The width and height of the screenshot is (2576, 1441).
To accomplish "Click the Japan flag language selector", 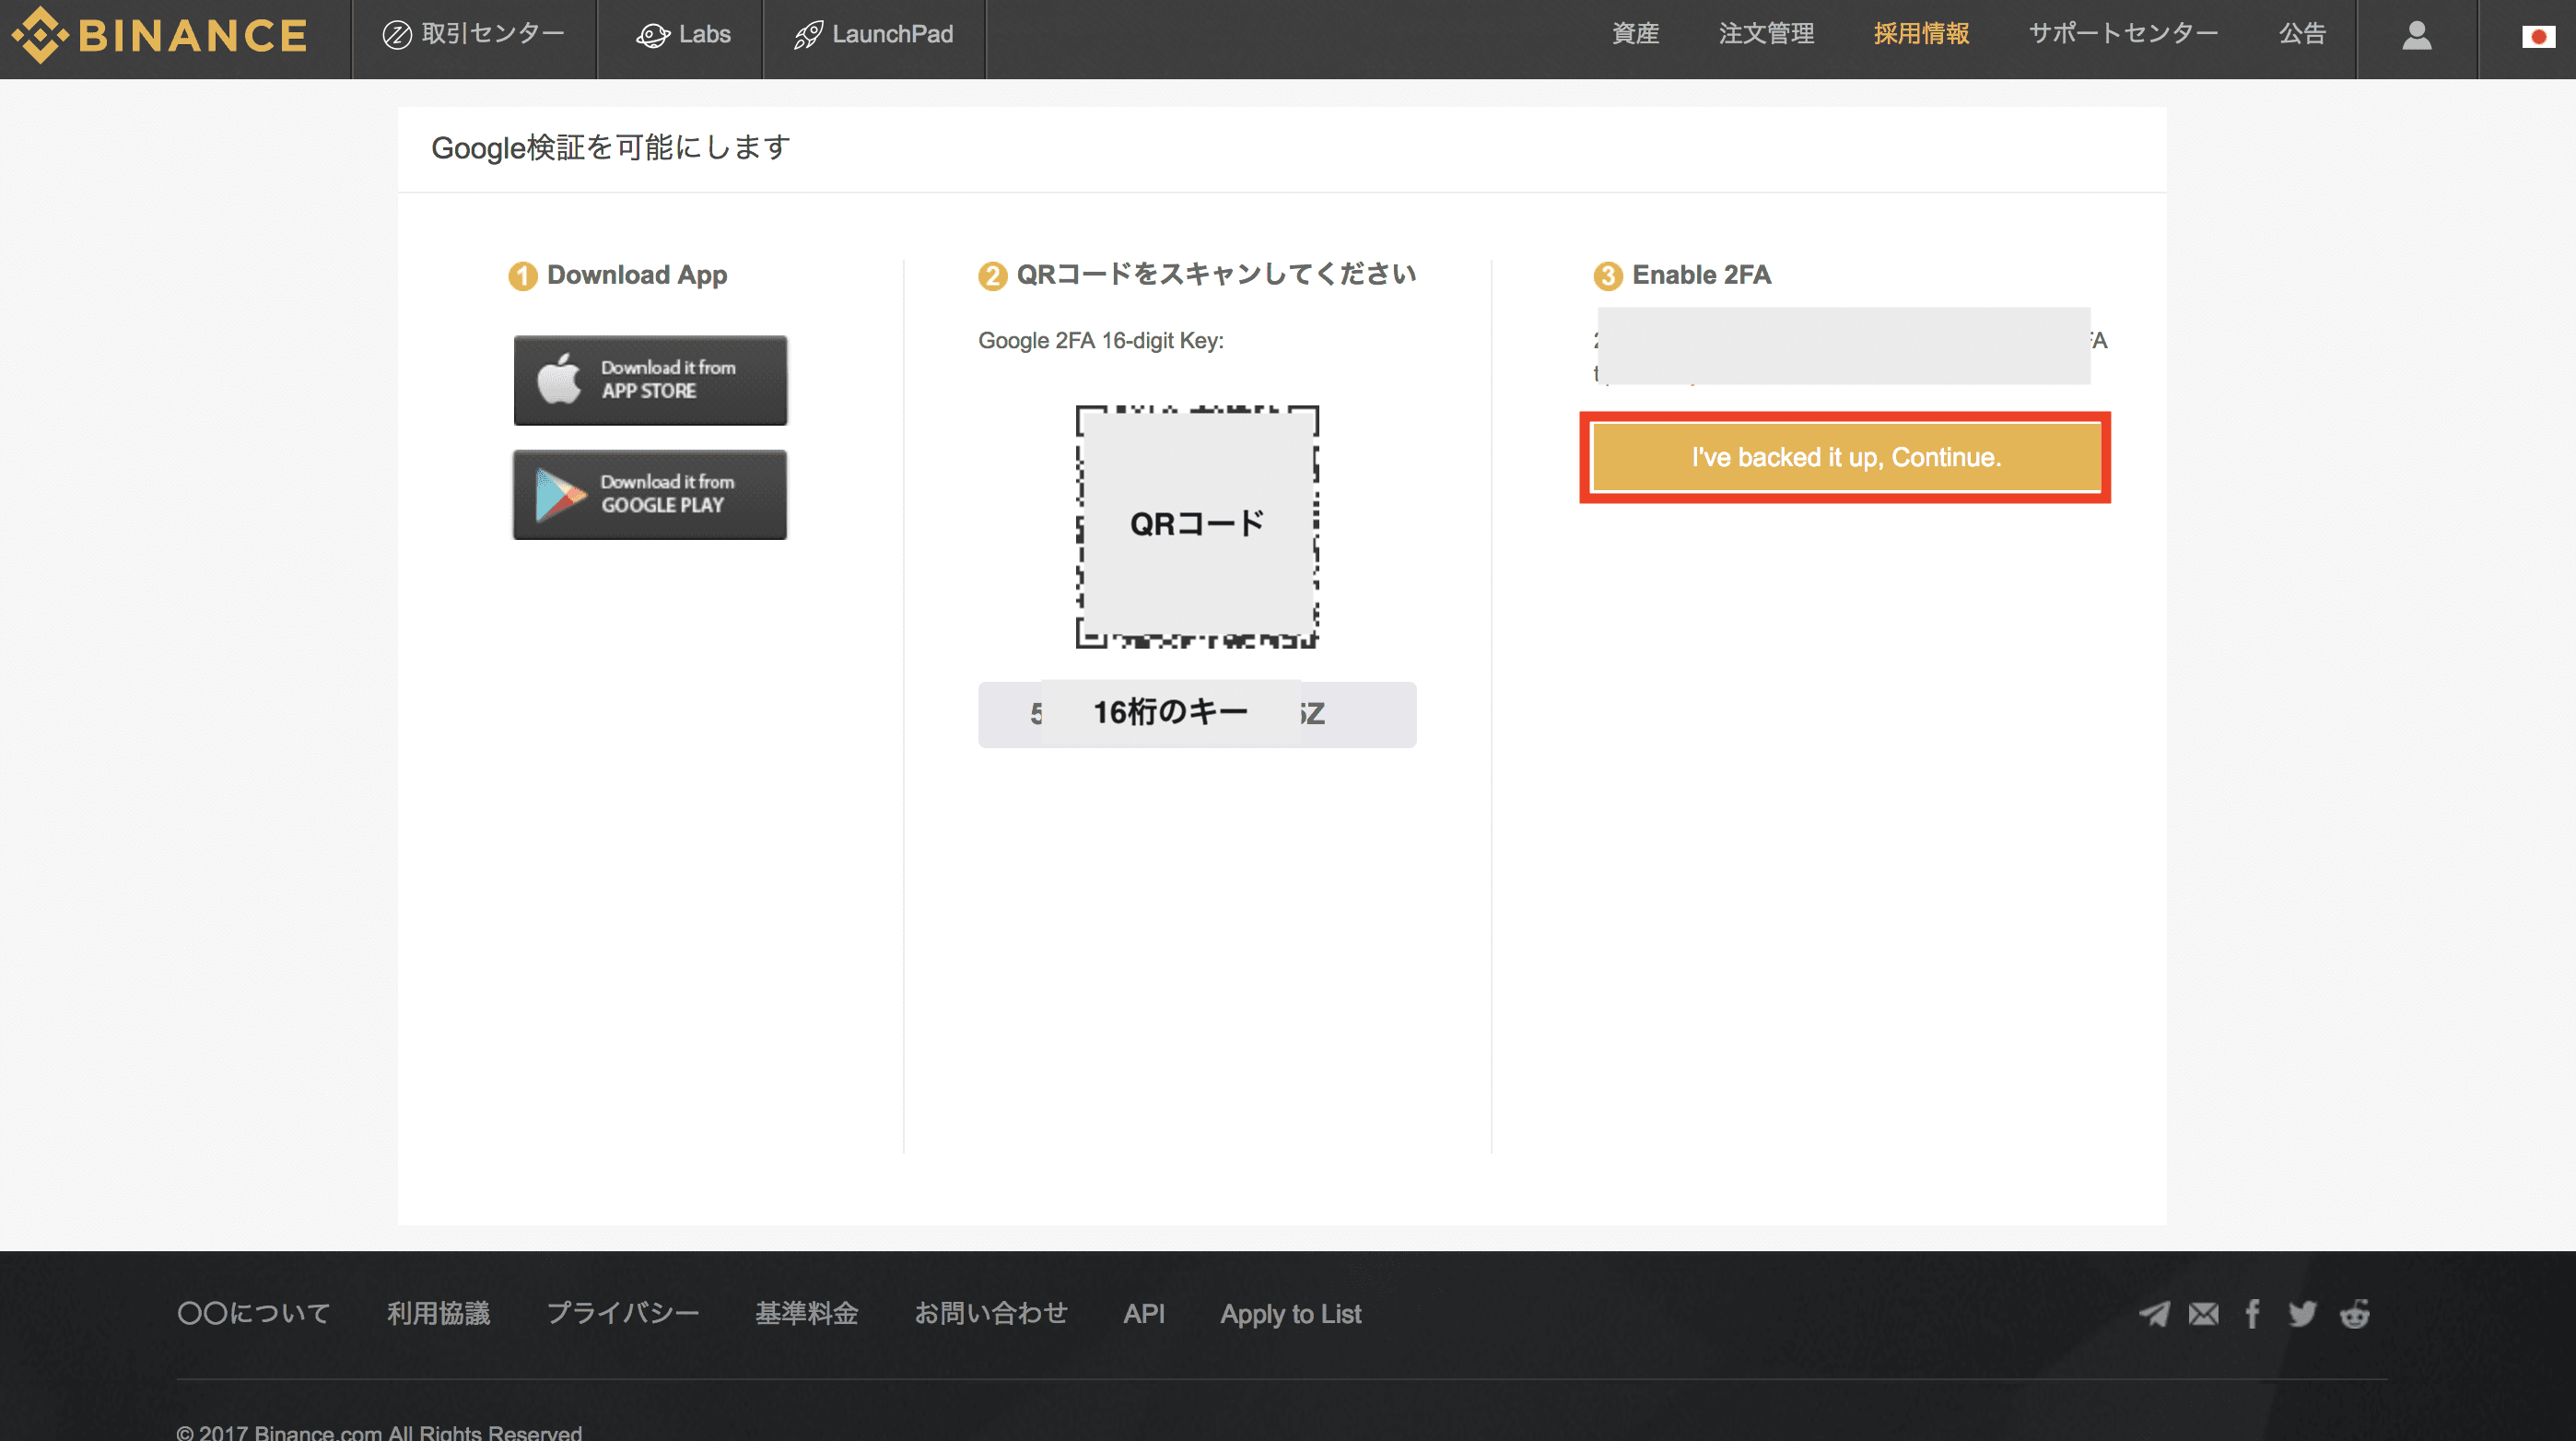I will [x=2537, y=37].
